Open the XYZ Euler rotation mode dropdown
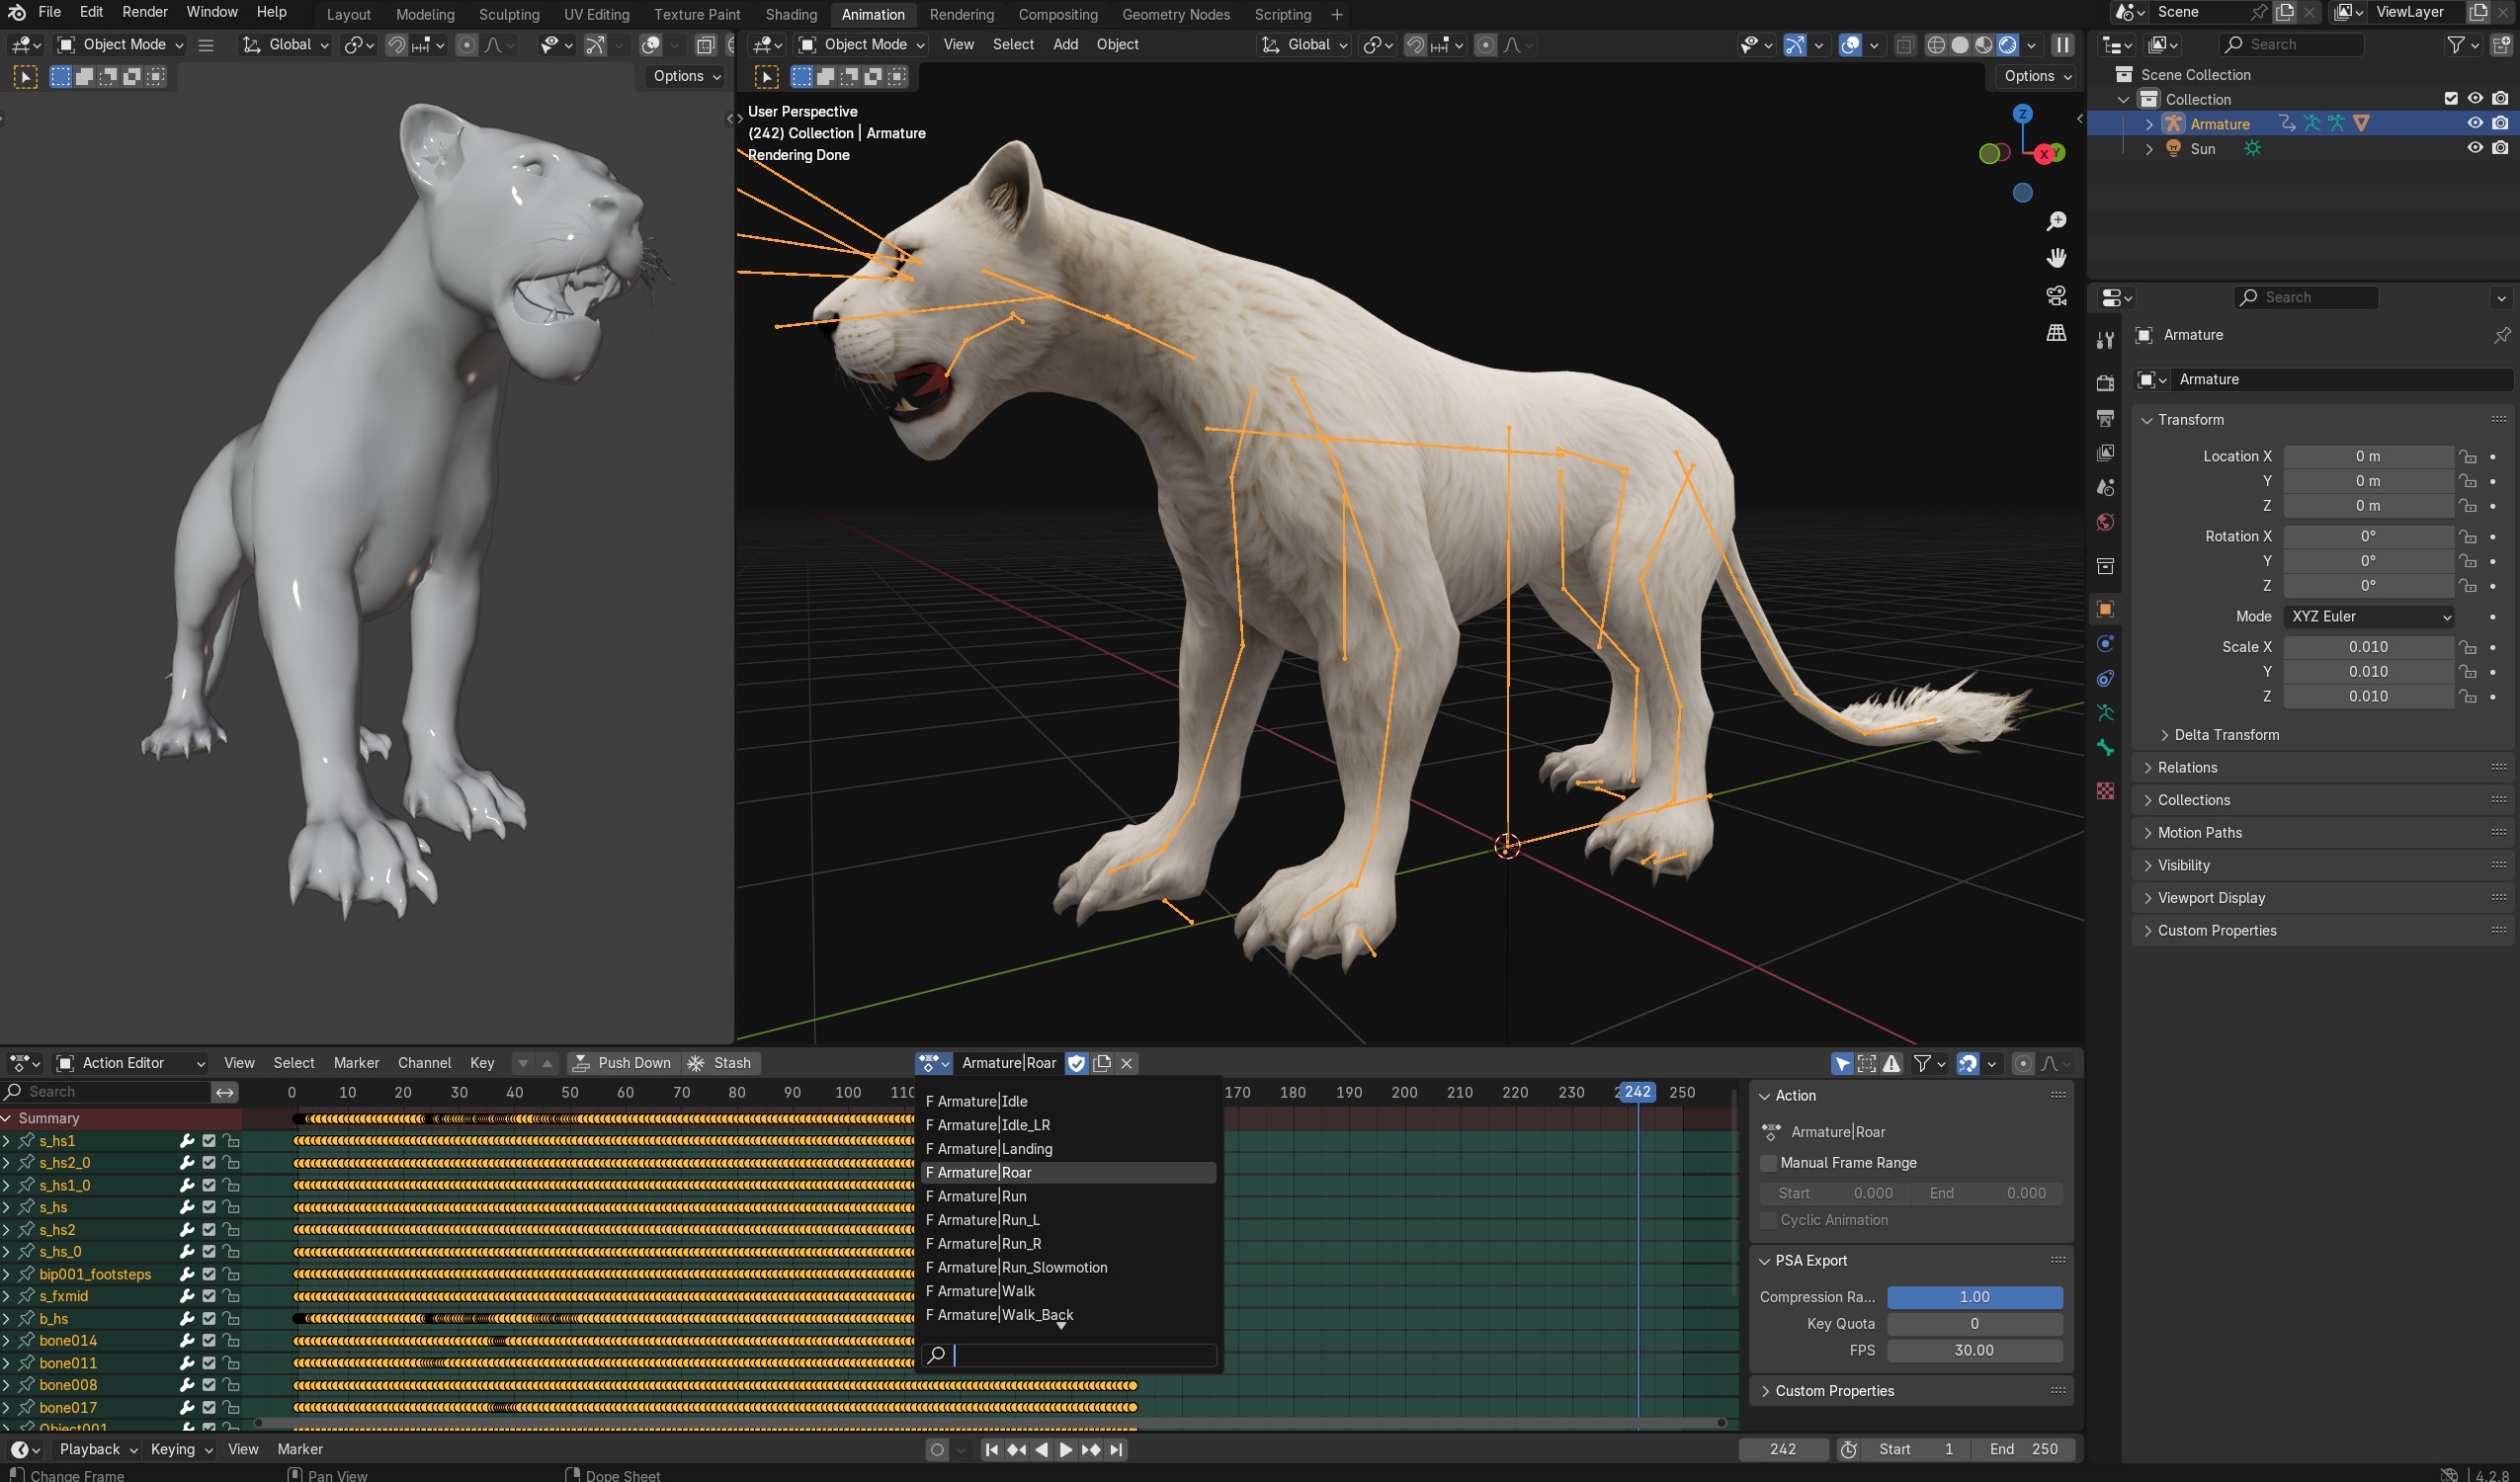 click(2369, 616)
